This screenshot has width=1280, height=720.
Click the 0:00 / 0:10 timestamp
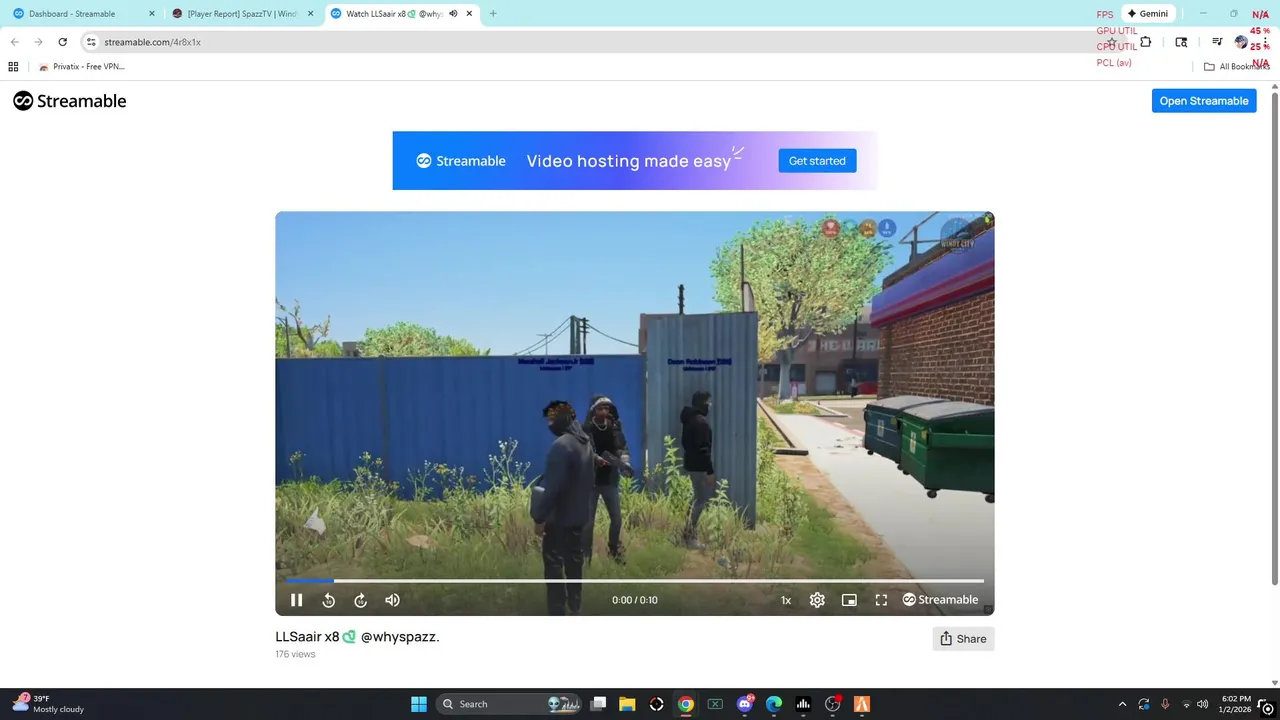pos(635,600)
